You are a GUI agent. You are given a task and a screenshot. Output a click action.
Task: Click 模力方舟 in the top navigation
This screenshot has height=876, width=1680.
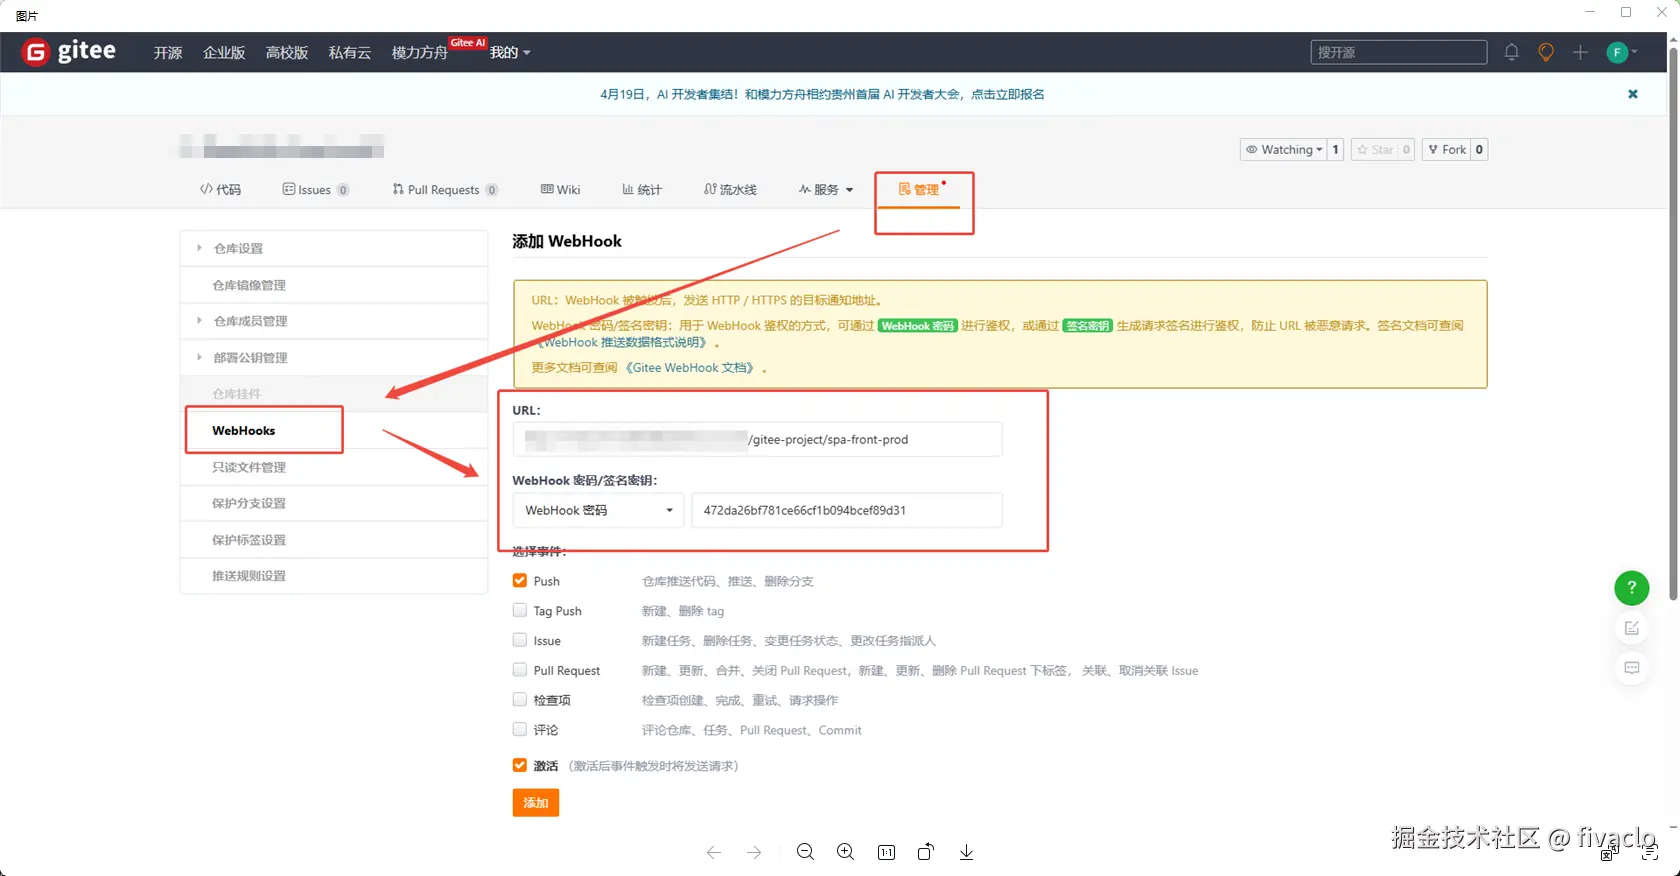pos(419,52)
